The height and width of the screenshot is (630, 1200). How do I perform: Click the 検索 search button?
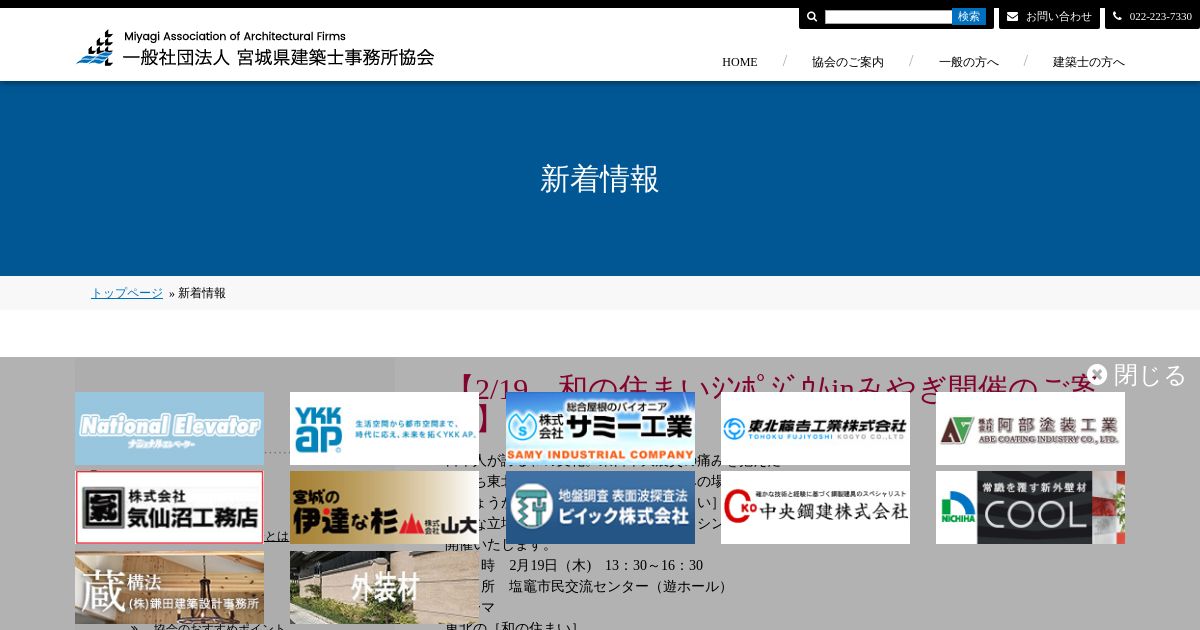969,17
